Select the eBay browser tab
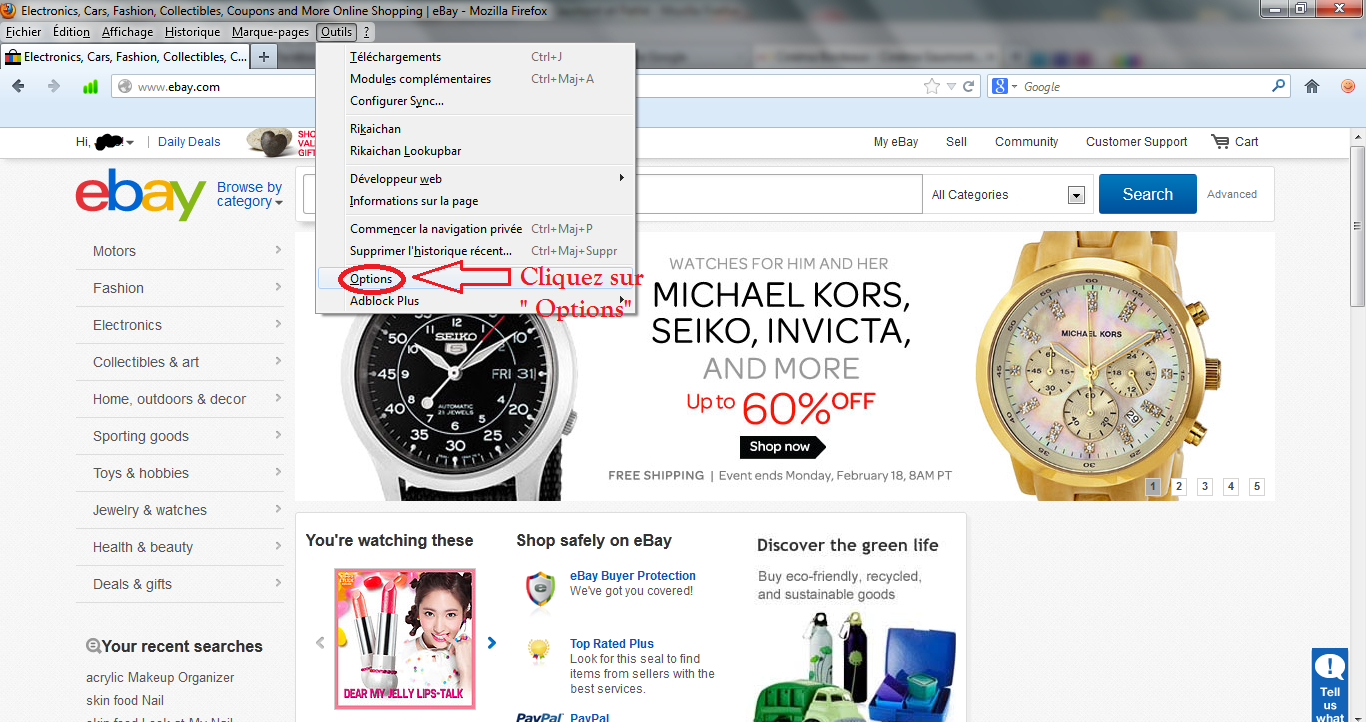 coord(125,57)
